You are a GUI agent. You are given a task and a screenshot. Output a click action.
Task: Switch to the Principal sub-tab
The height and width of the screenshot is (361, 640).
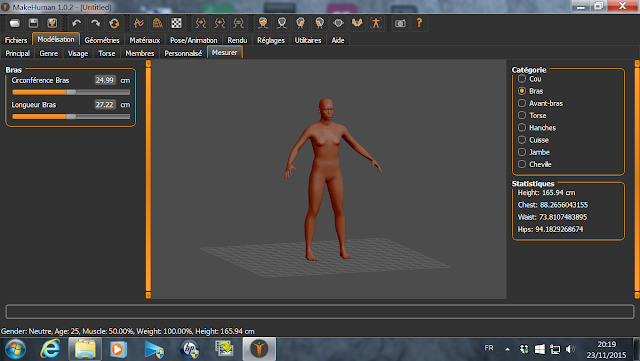18,53
